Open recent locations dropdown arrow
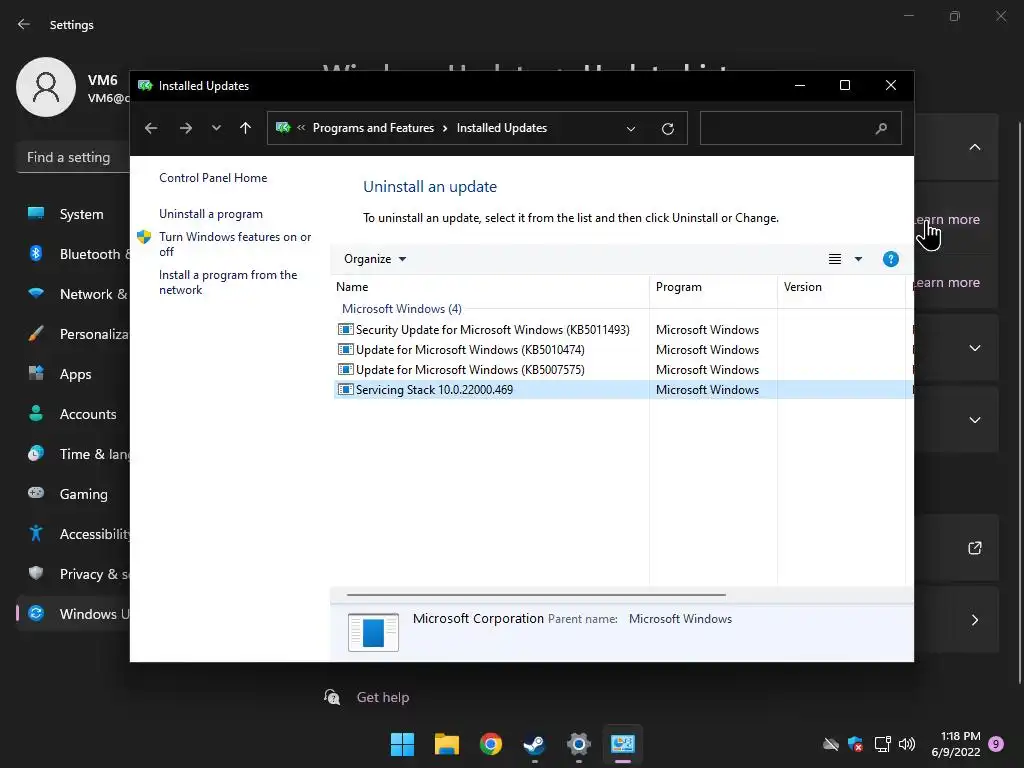Screen dimensions: 1024x768 click(216, 128)
